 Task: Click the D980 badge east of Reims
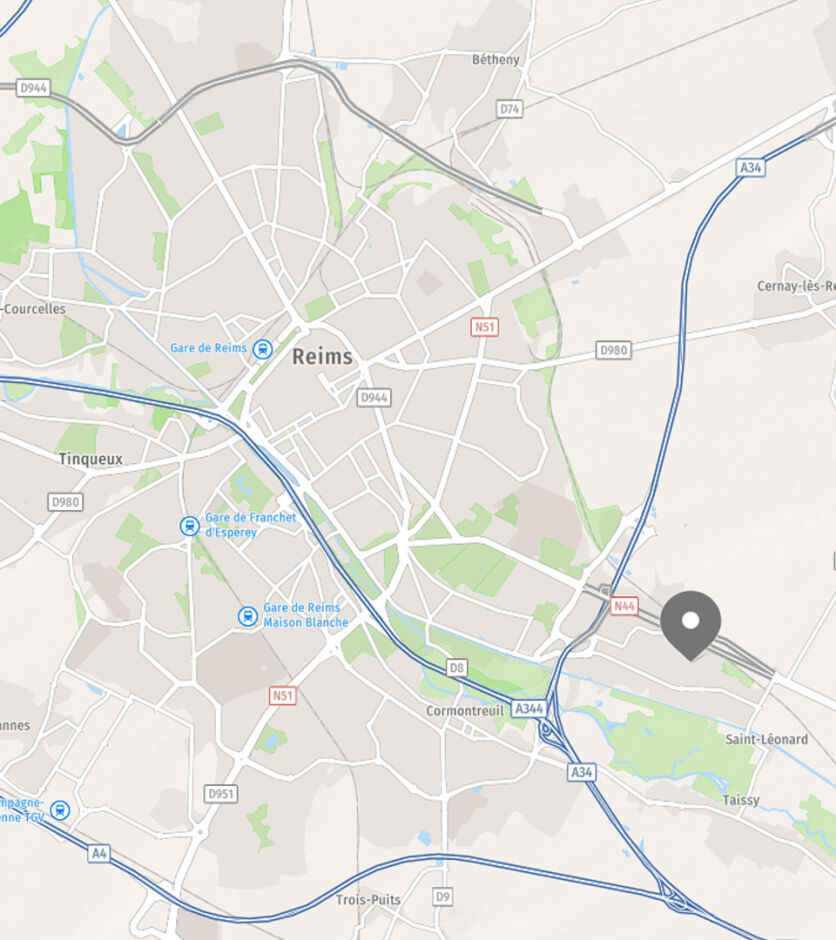(614, 350)
